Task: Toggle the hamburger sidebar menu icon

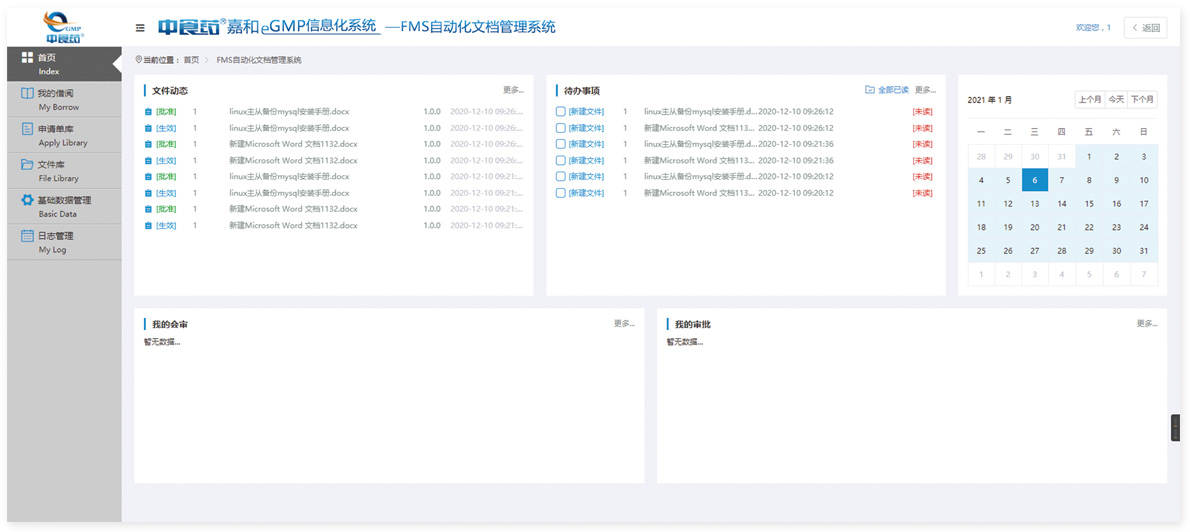Action: [x=140, y=28]
